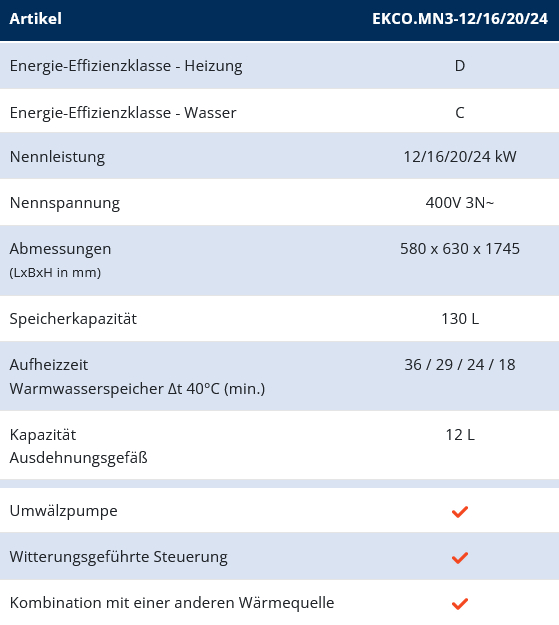Click the Umwälzpumpe red checkmark icon
This screenshot has width=559, height=625.
point(460,511)
